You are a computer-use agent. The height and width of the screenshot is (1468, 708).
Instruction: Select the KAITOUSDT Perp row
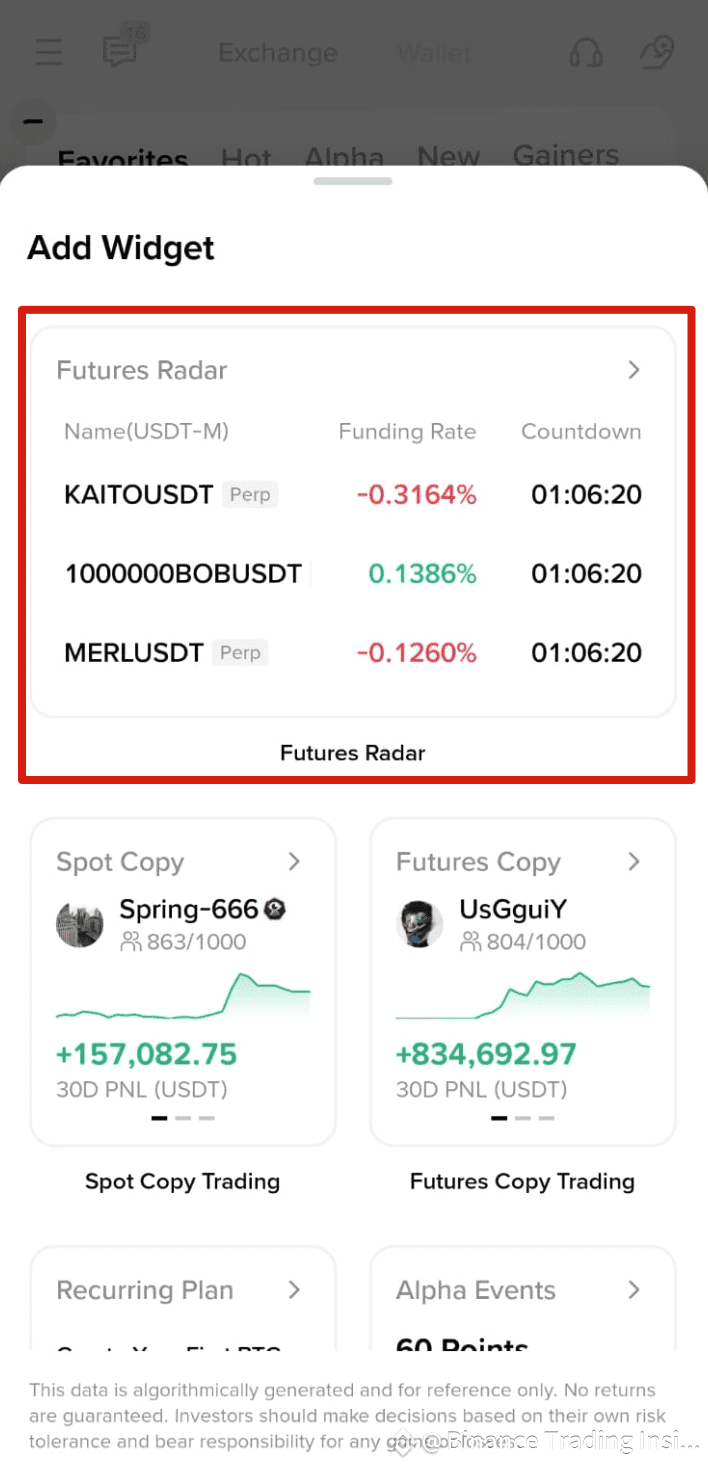pyautogui.click(x=352, y=494)
